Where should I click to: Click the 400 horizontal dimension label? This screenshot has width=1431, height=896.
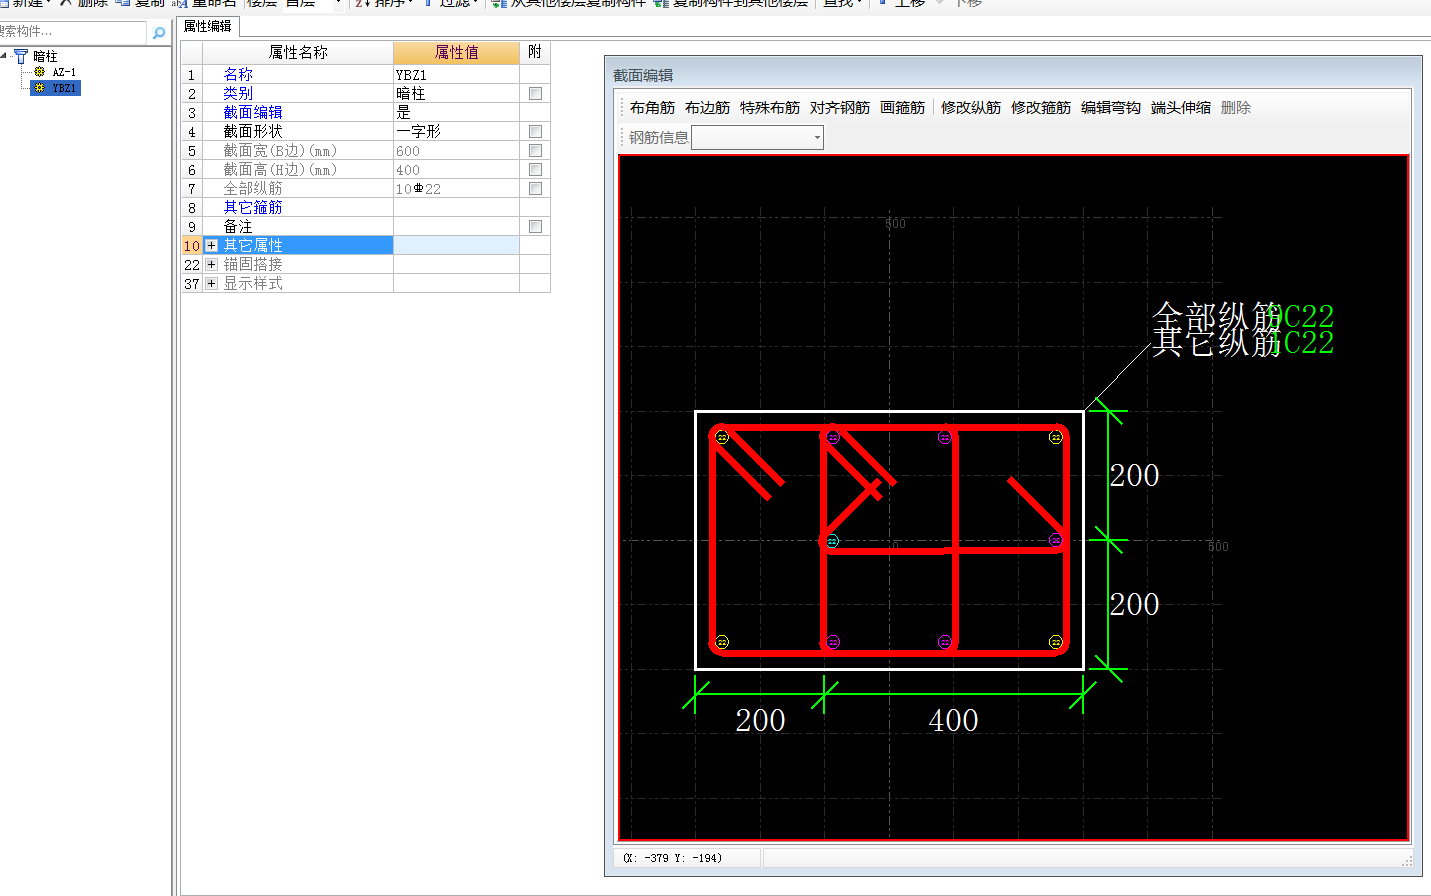coord(953,720)
